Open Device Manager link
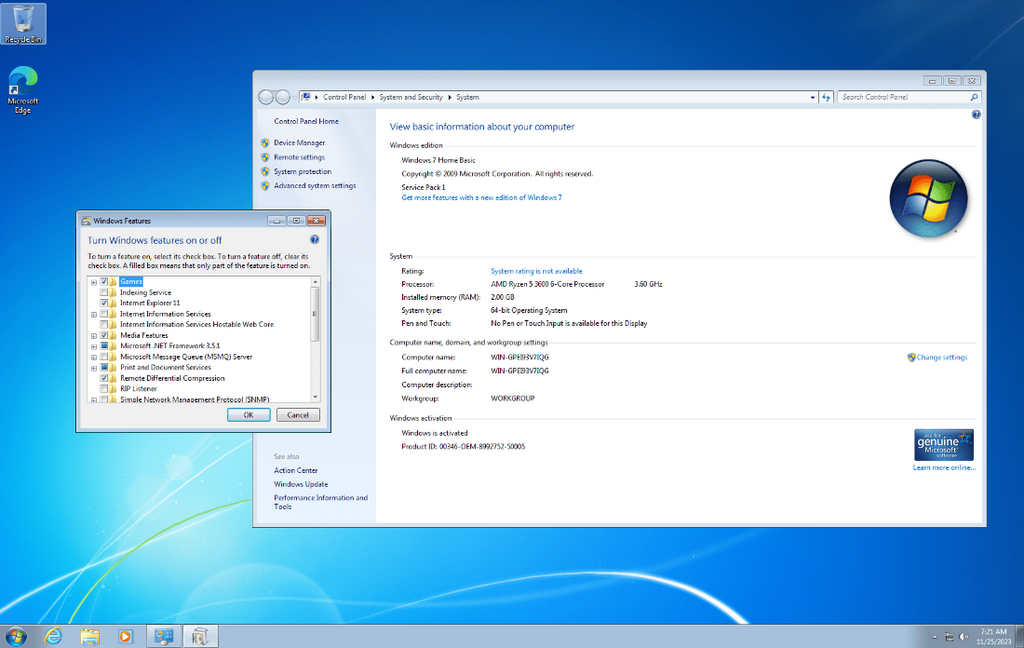The image size is (1024, 648). 299,142
